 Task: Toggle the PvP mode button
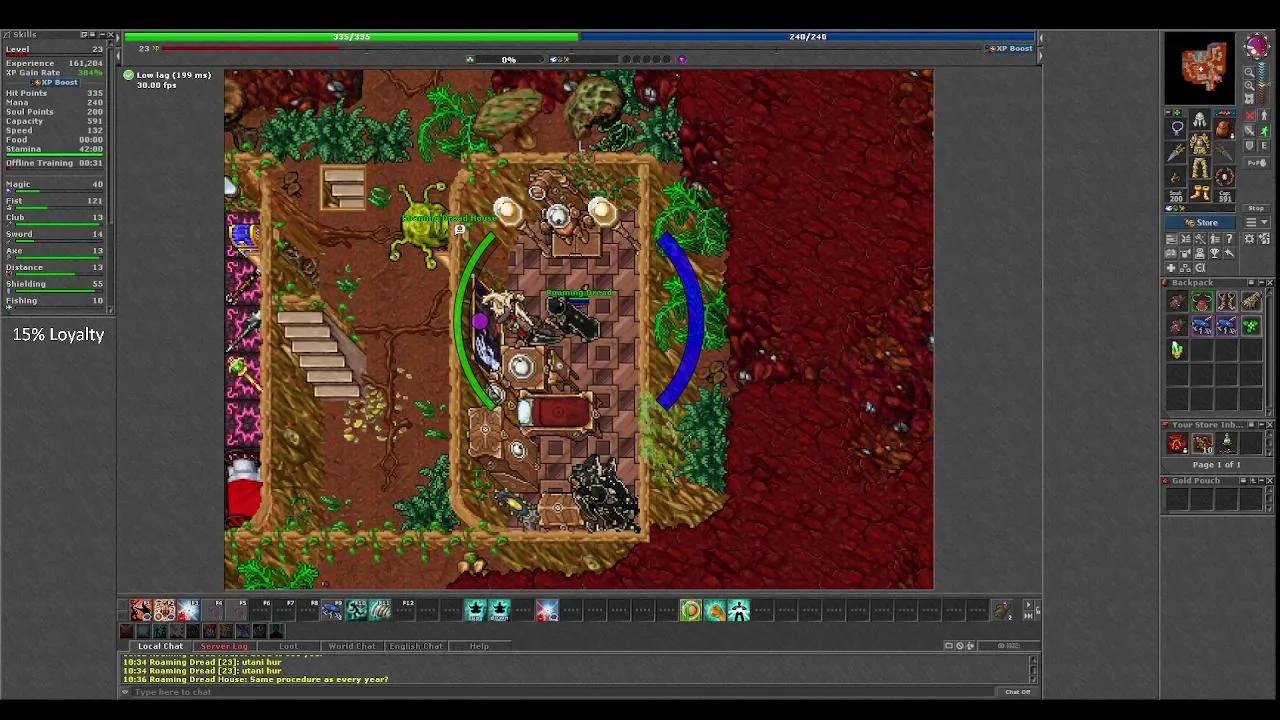click(1257, 162)
